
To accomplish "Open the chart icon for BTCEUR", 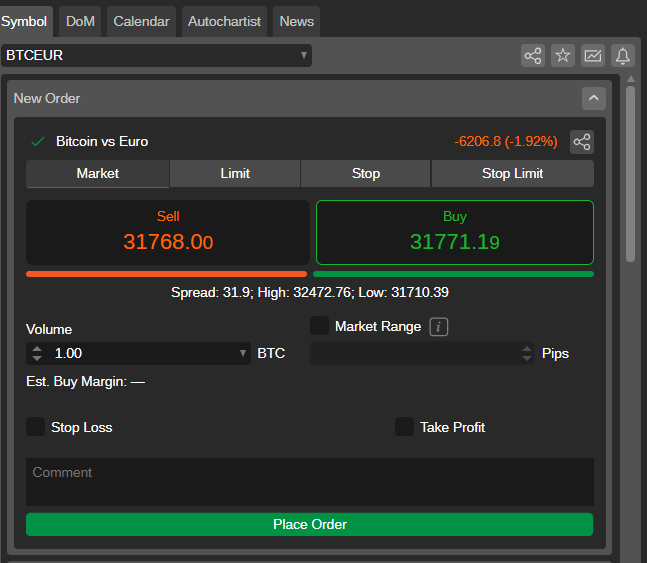I will 593,56.
